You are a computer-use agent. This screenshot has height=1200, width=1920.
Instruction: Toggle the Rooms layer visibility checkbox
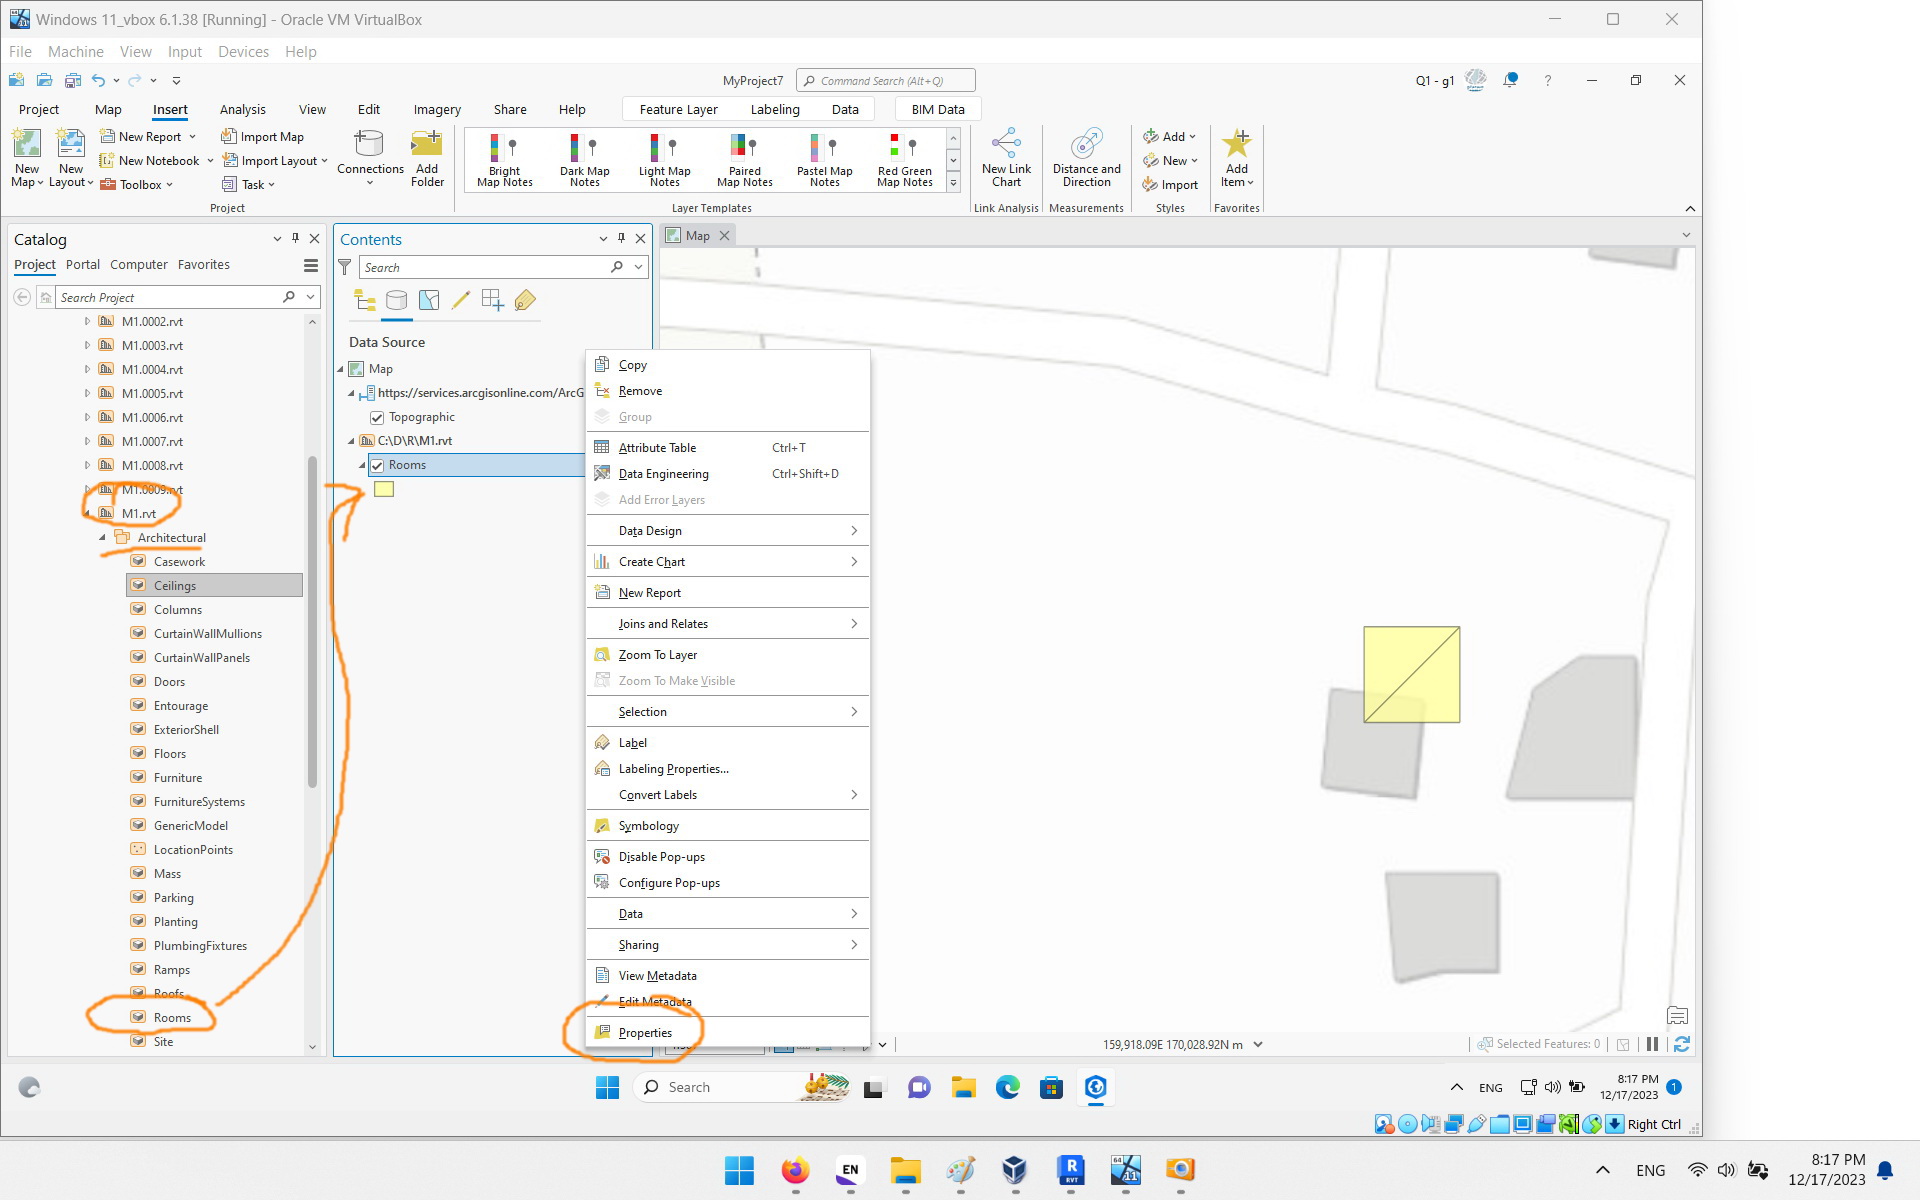(x=377, y=464)
